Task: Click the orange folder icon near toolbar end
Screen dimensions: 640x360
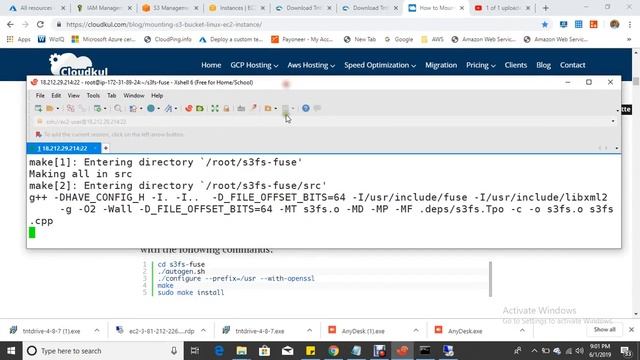Action: [268, 108]
